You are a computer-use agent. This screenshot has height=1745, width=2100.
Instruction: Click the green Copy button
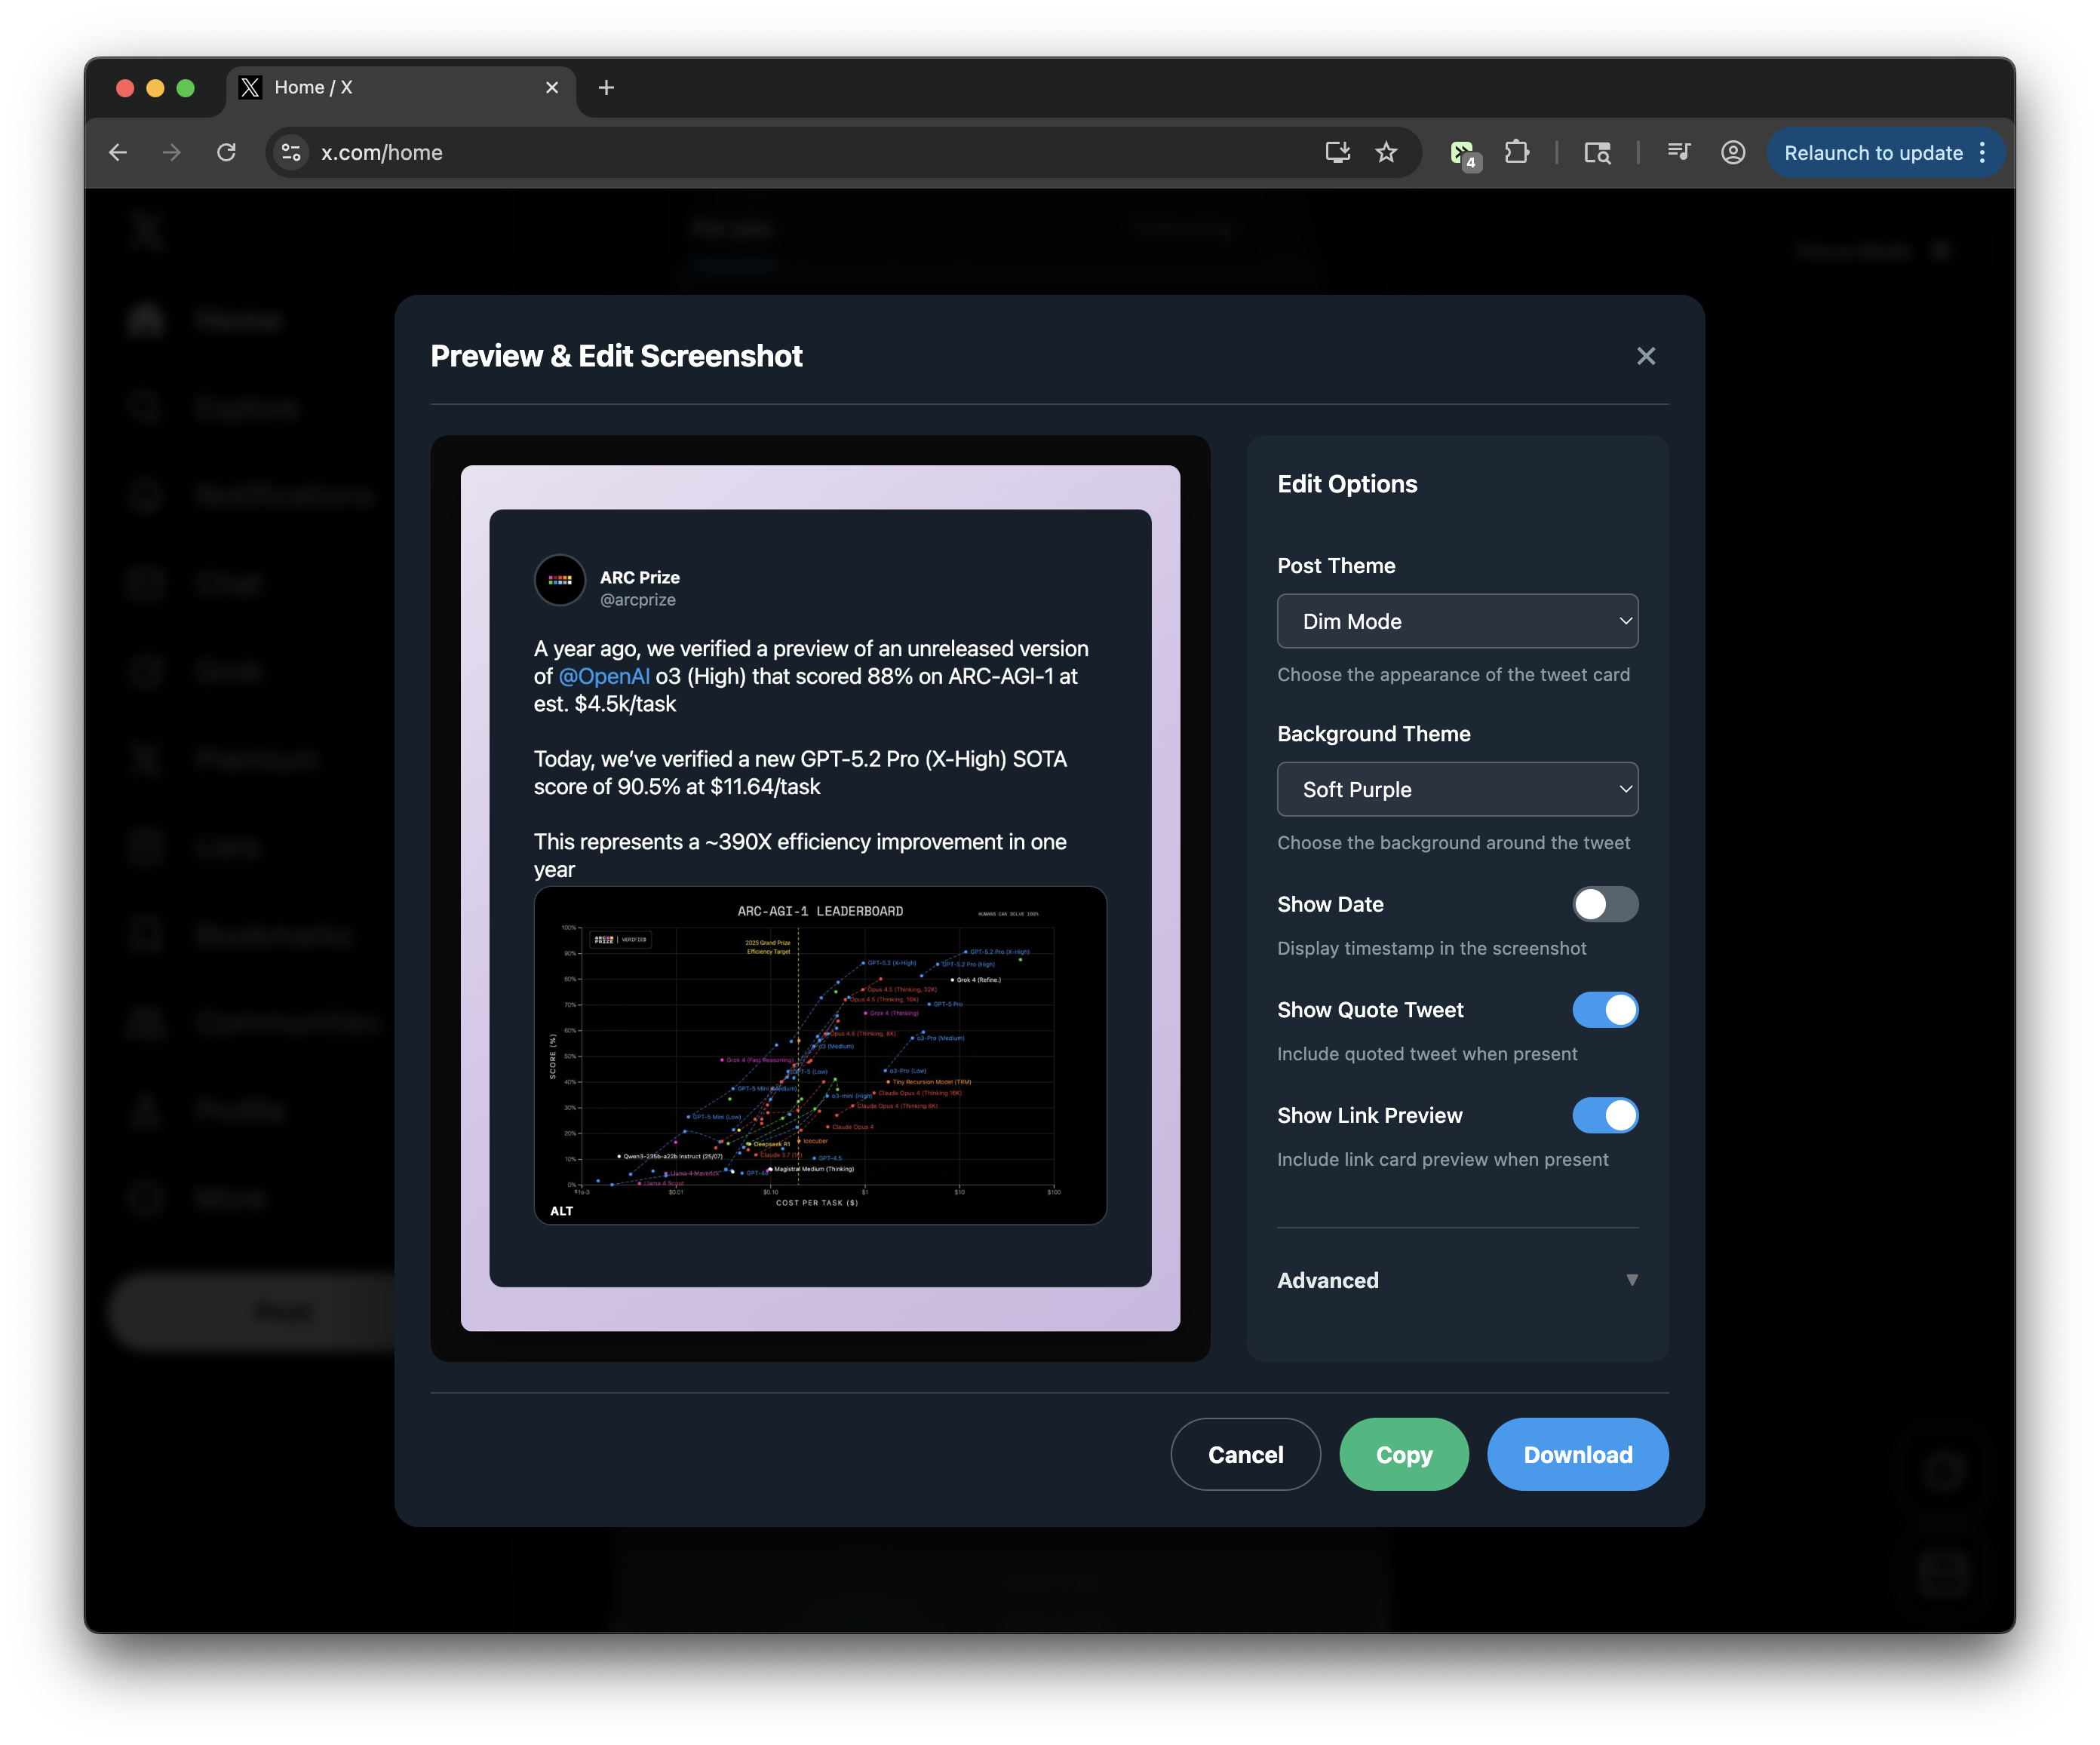(1403, 1454)
